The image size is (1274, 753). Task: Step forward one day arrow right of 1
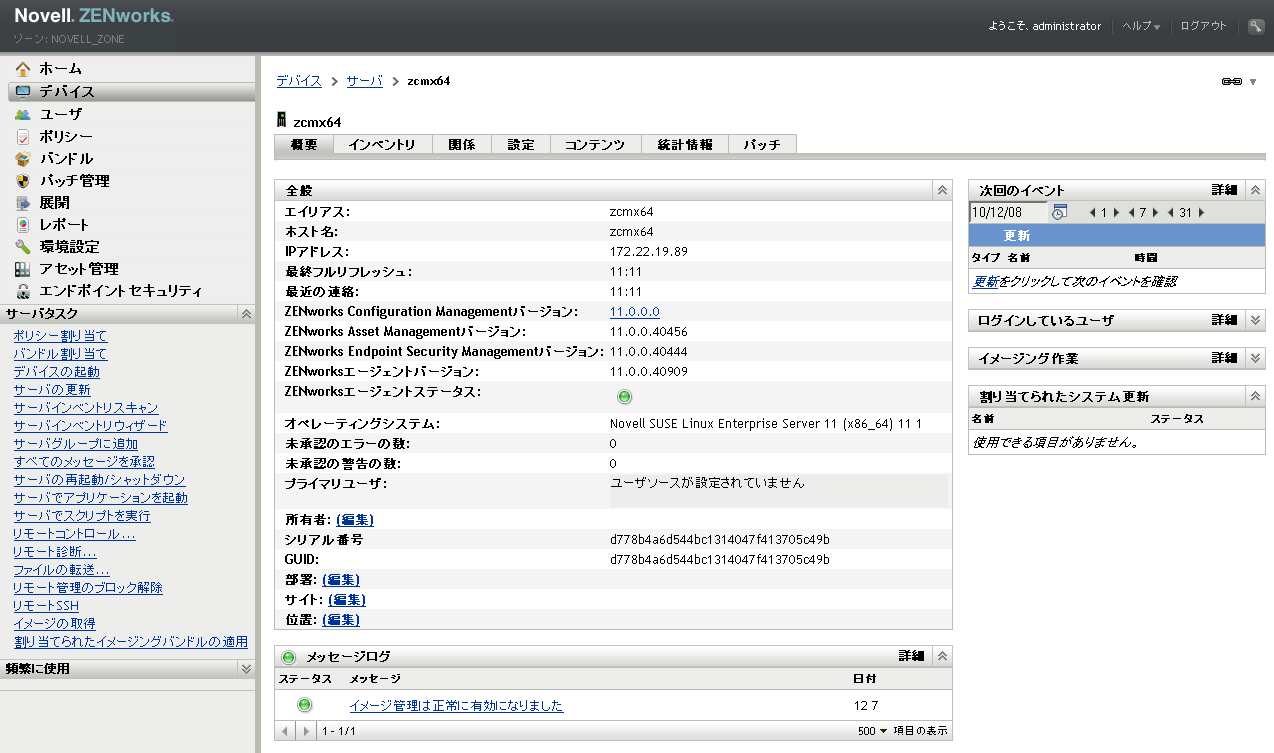pos(1116,212)
